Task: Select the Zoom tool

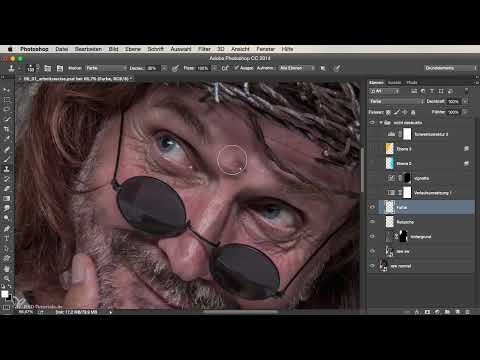Action: (x=6, y=278)
